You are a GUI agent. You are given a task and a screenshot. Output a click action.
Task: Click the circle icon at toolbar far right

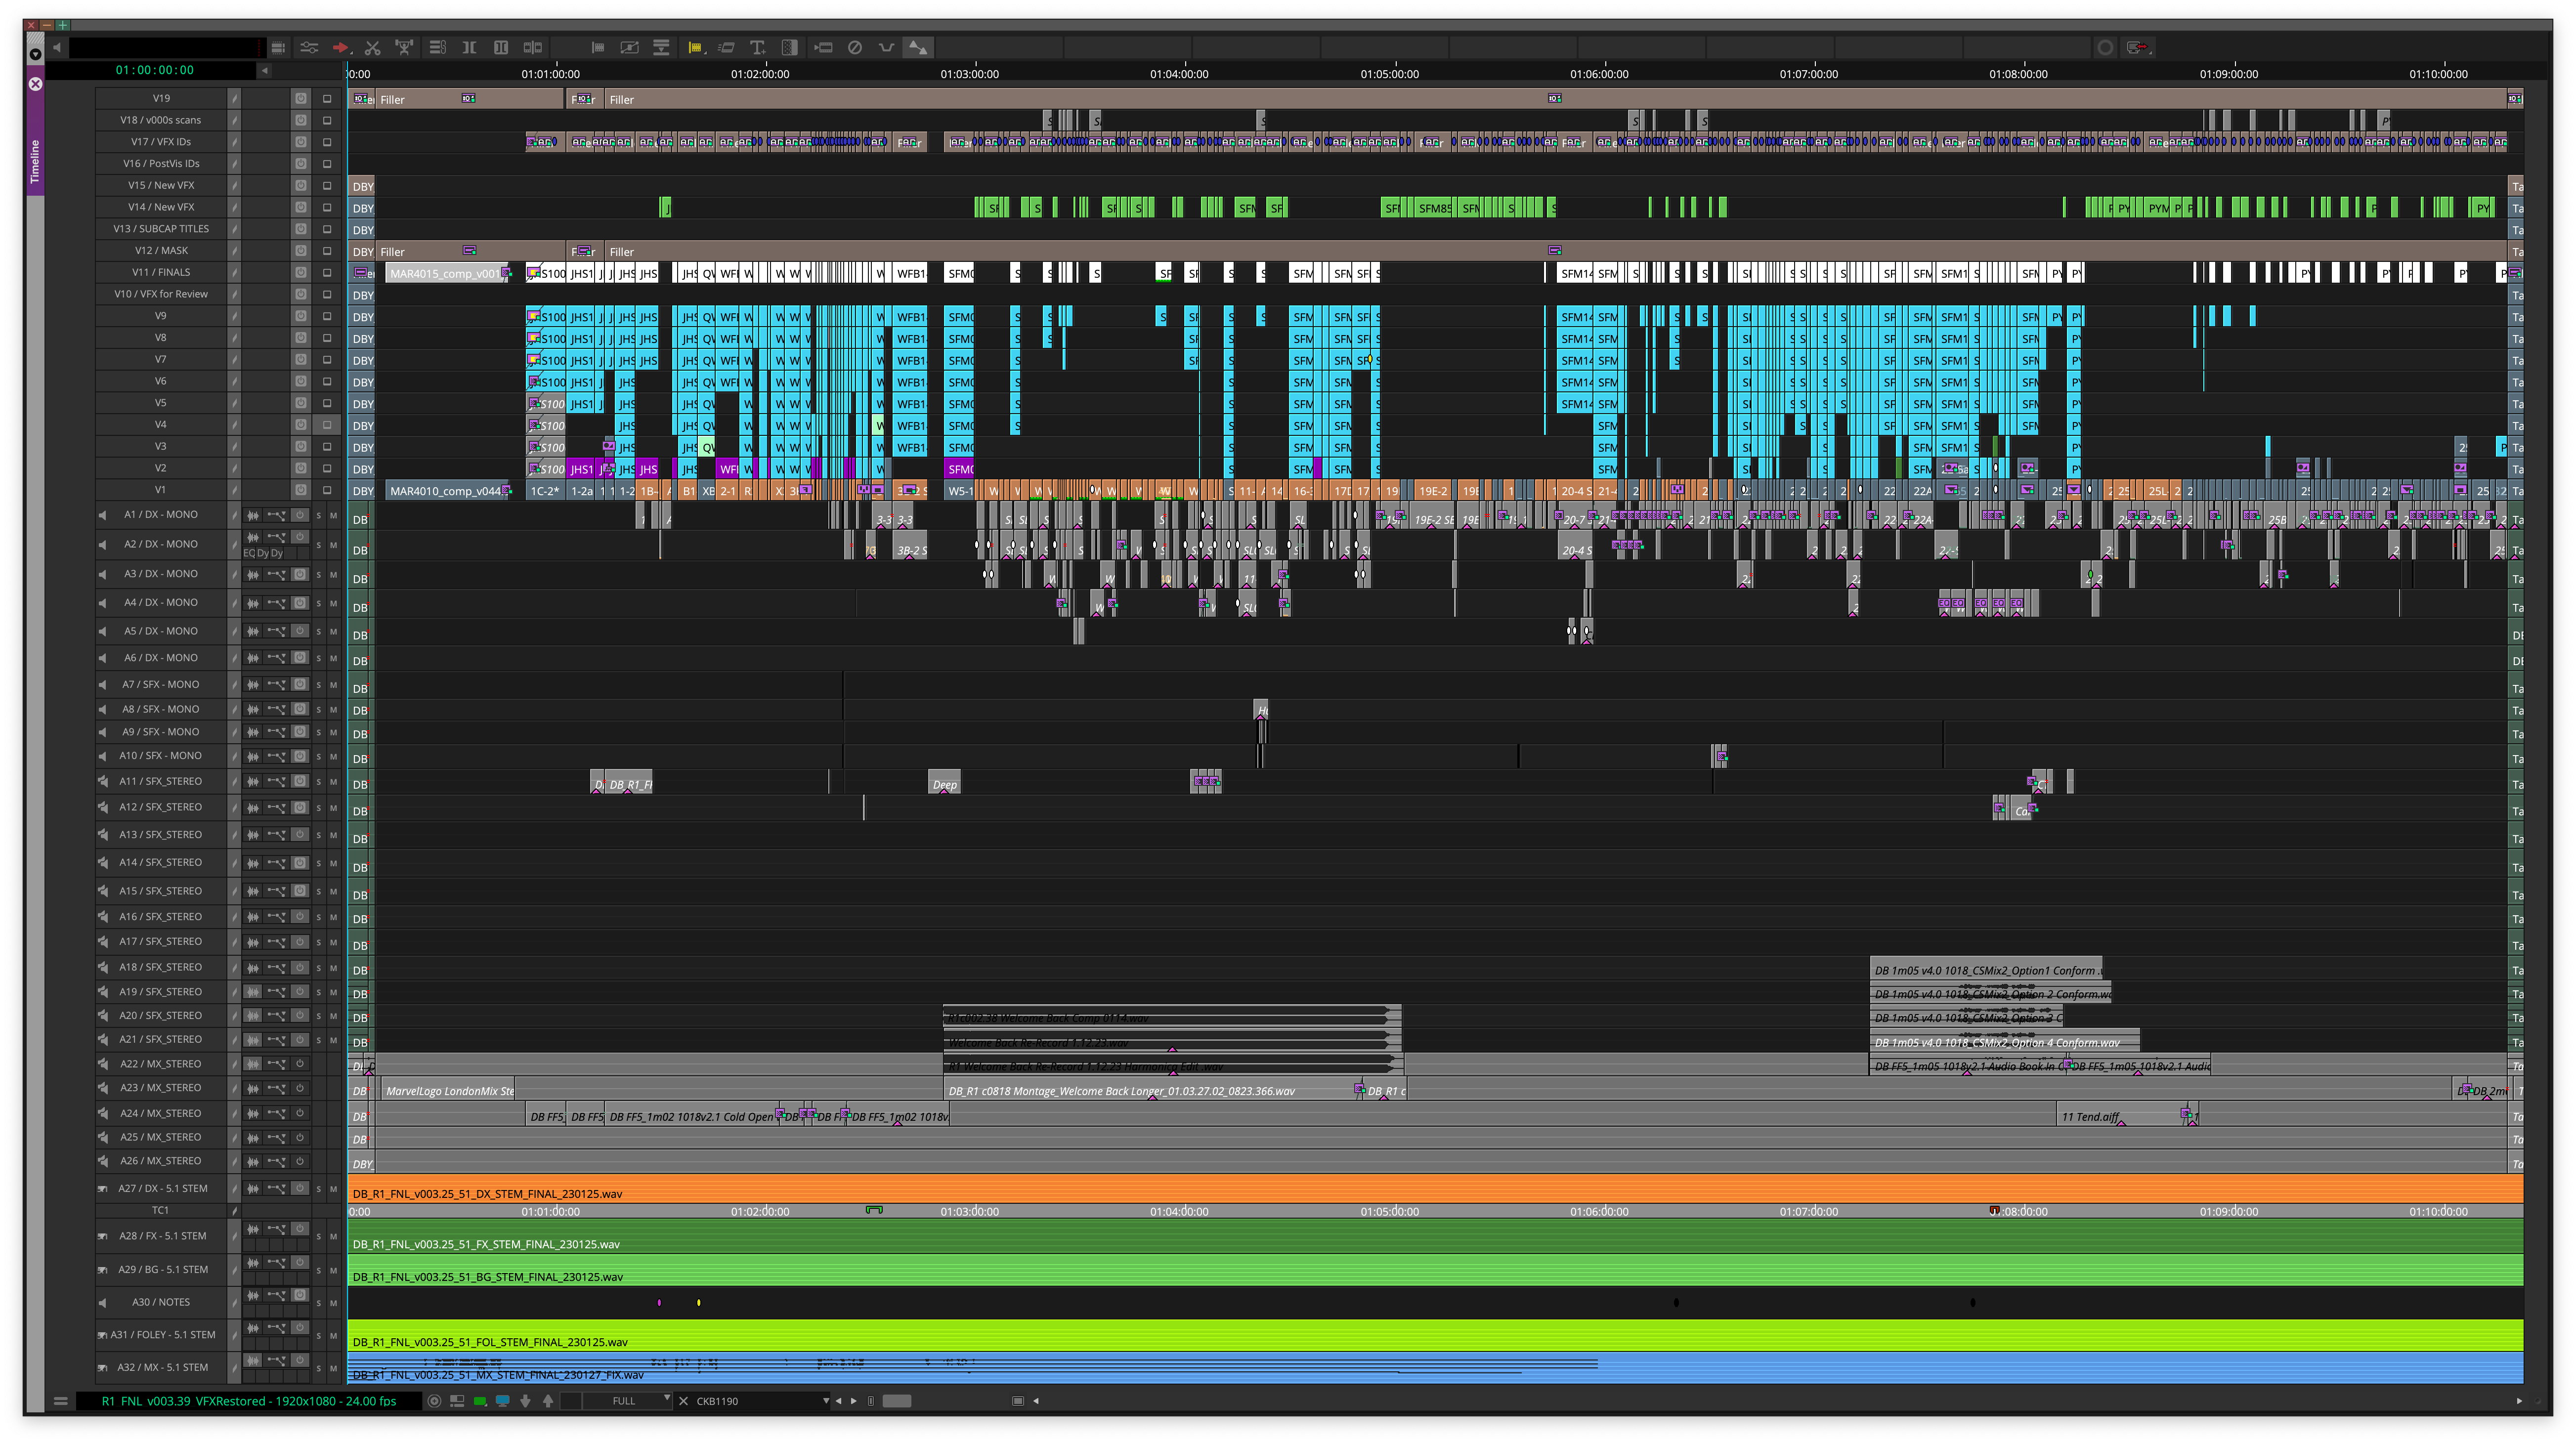(x=2105, y=47)
